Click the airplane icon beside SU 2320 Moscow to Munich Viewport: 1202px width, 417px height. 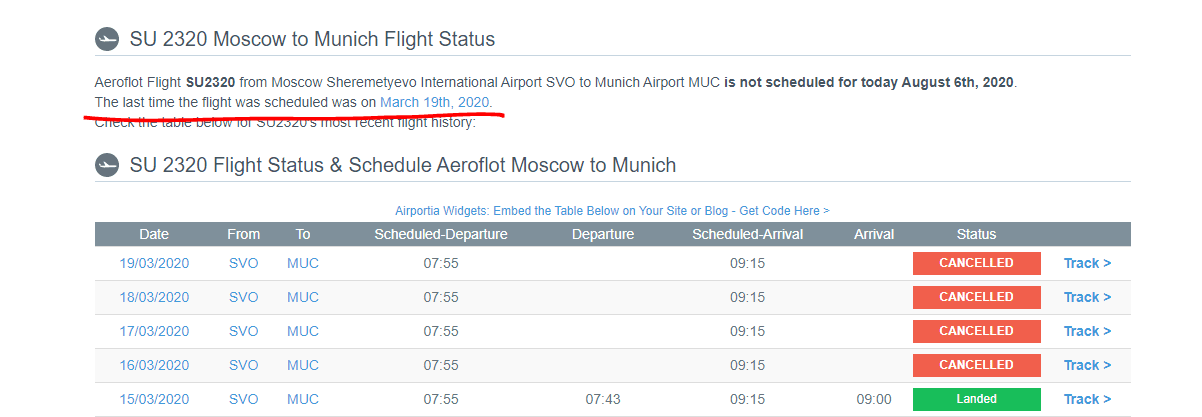point(107,40)
